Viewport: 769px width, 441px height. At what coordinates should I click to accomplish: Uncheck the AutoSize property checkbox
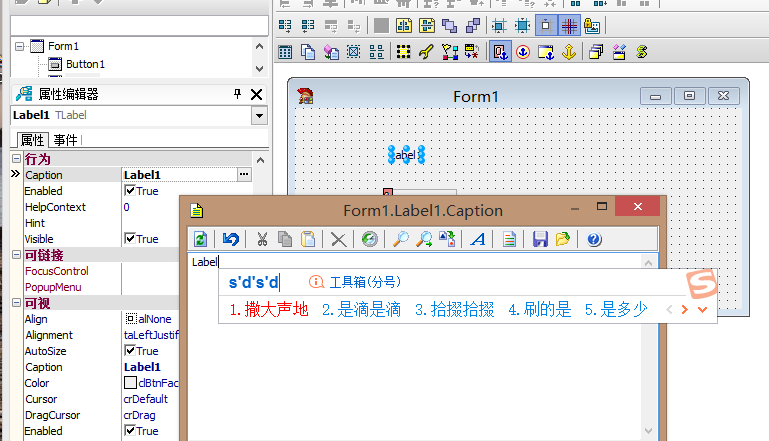click(130, 351)
